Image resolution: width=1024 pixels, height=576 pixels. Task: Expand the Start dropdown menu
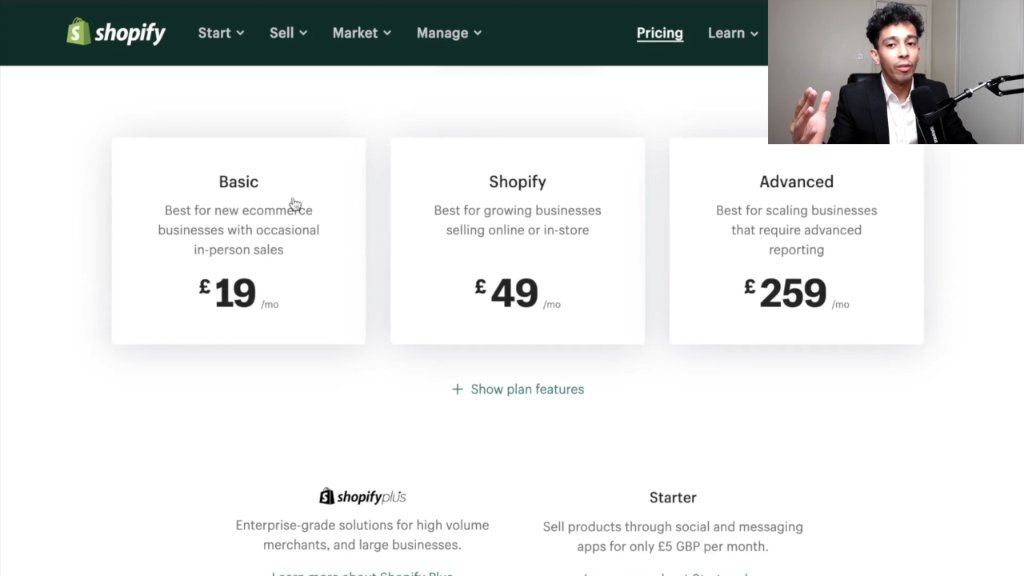click(x=221, y=33)
